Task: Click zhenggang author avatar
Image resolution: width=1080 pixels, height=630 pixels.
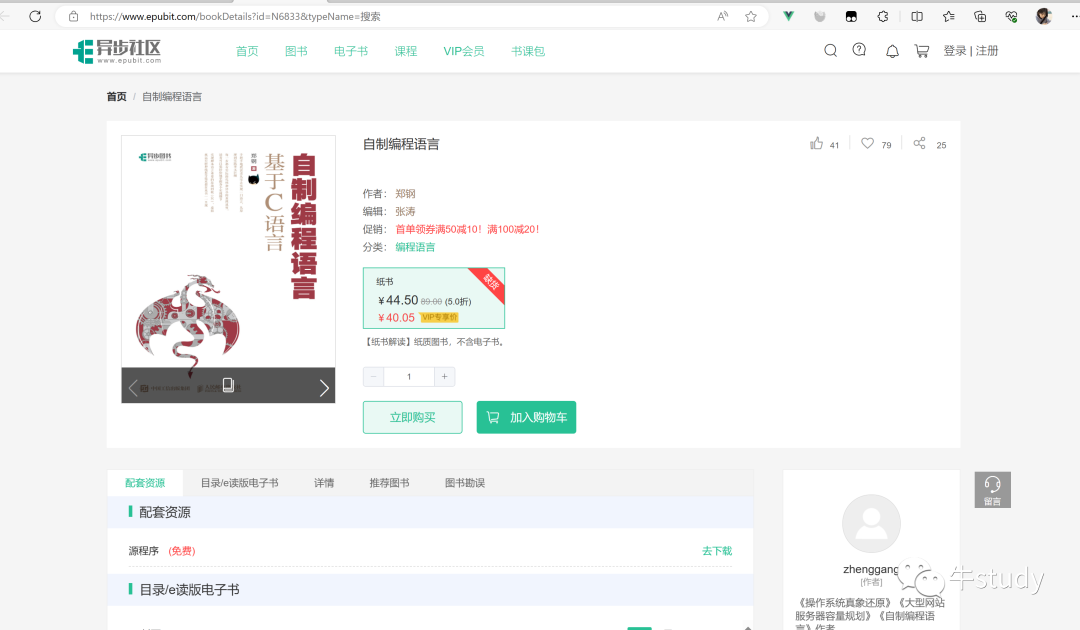Action: [x=871, y=523]
